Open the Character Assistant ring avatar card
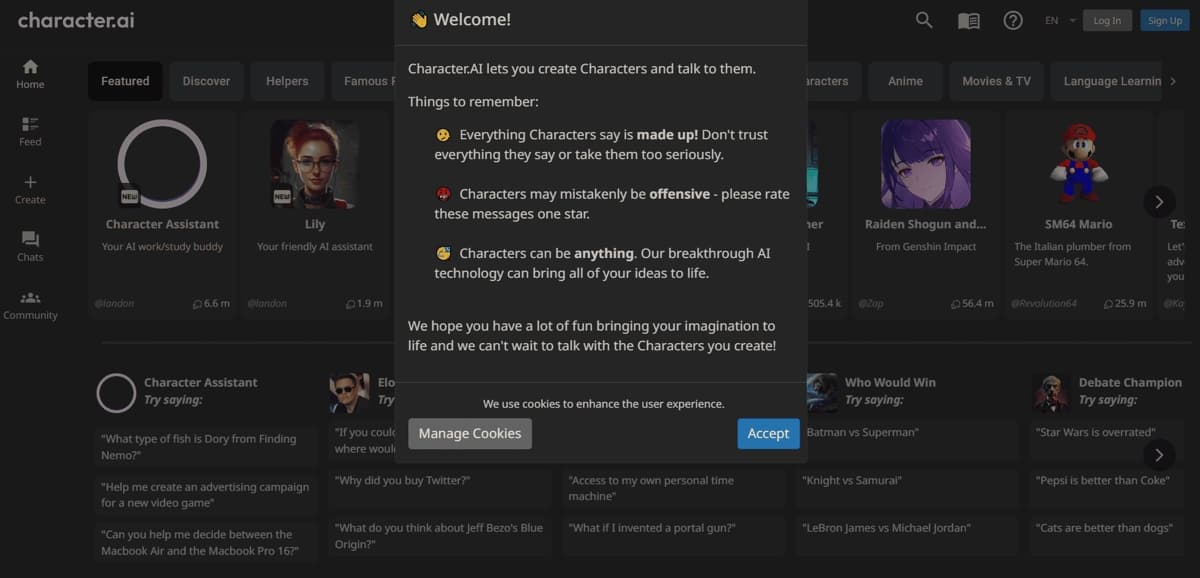1200x578 pixels. click(162, 164)
